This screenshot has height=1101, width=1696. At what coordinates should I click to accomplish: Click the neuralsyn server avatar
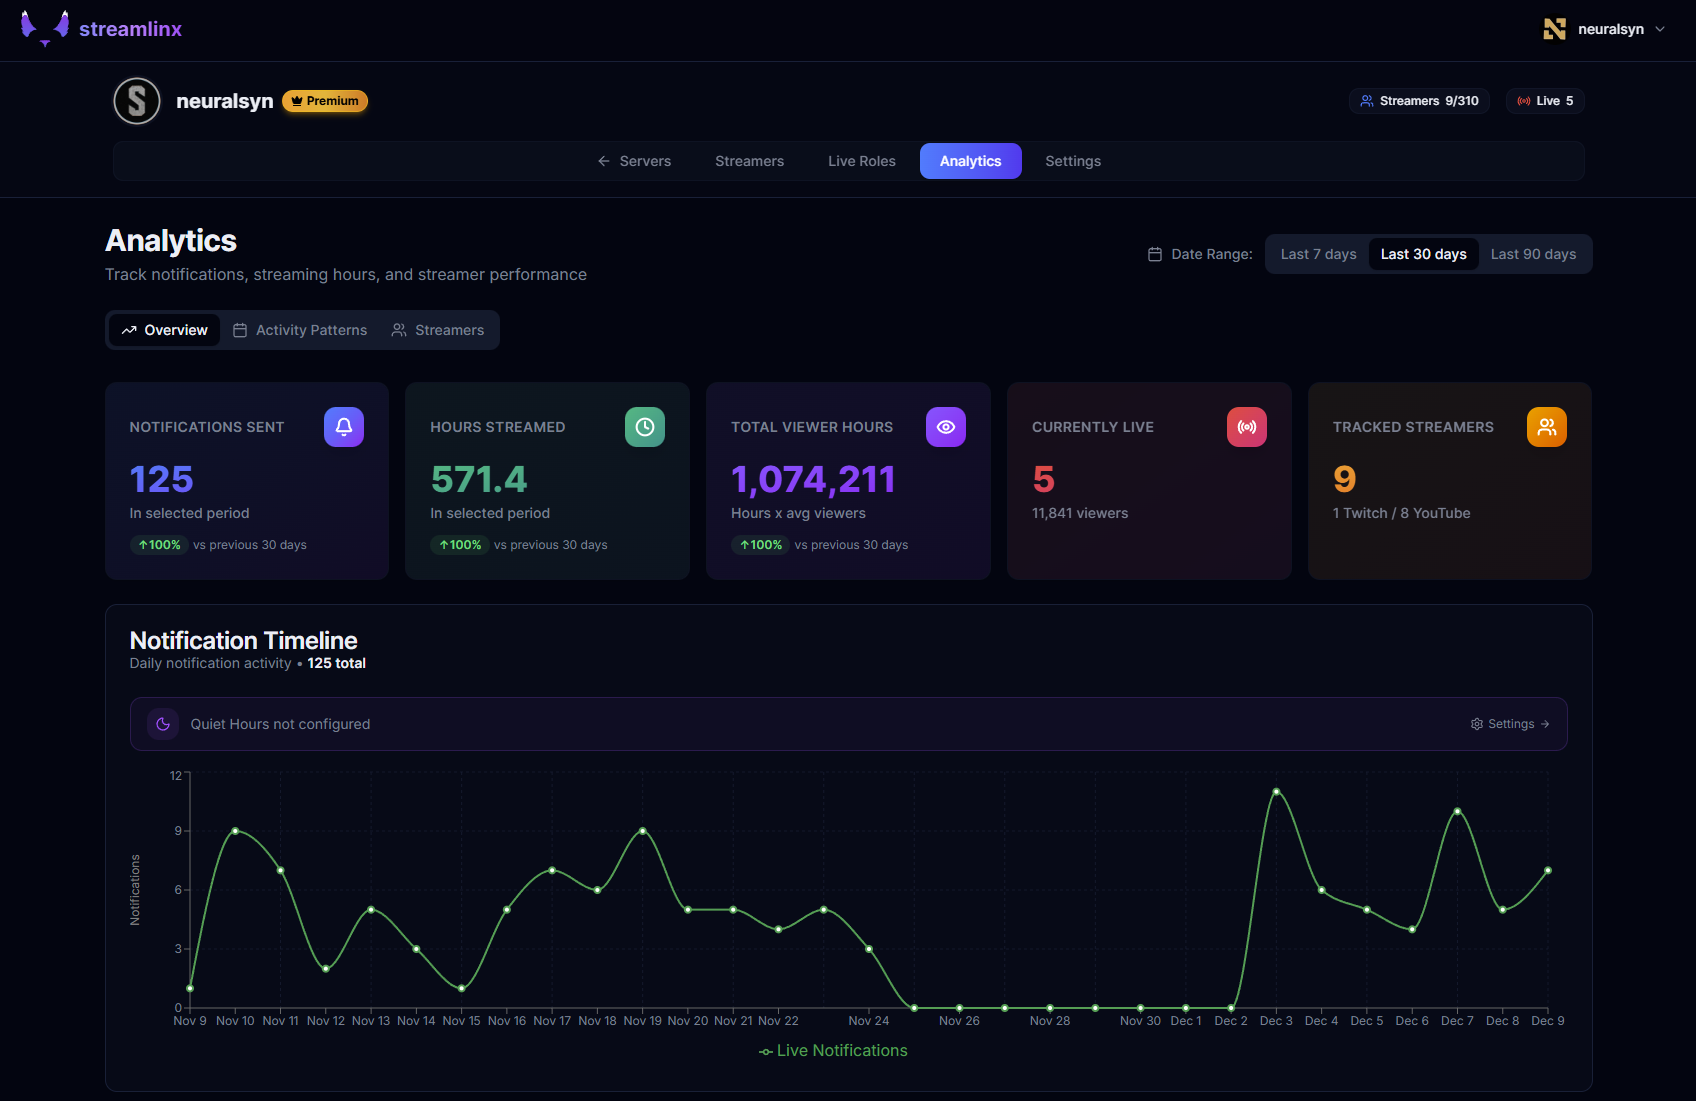tap(136, 100)
